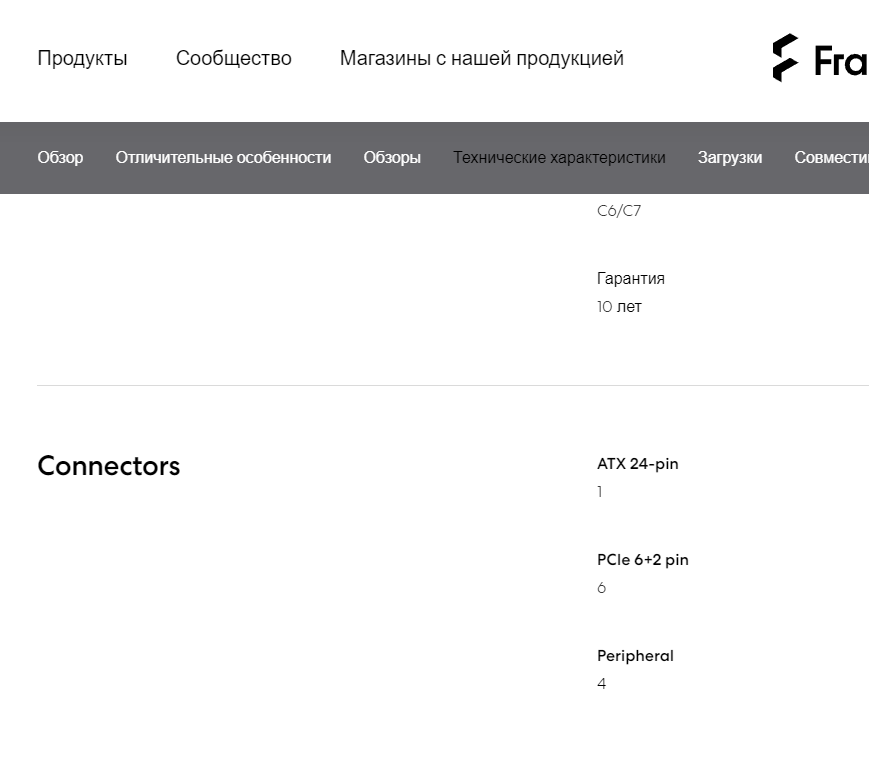Click the 10 лет warranty value
The height and width of the screenshot is (758, 869).
pyautogui.click(x=619, y=306)
